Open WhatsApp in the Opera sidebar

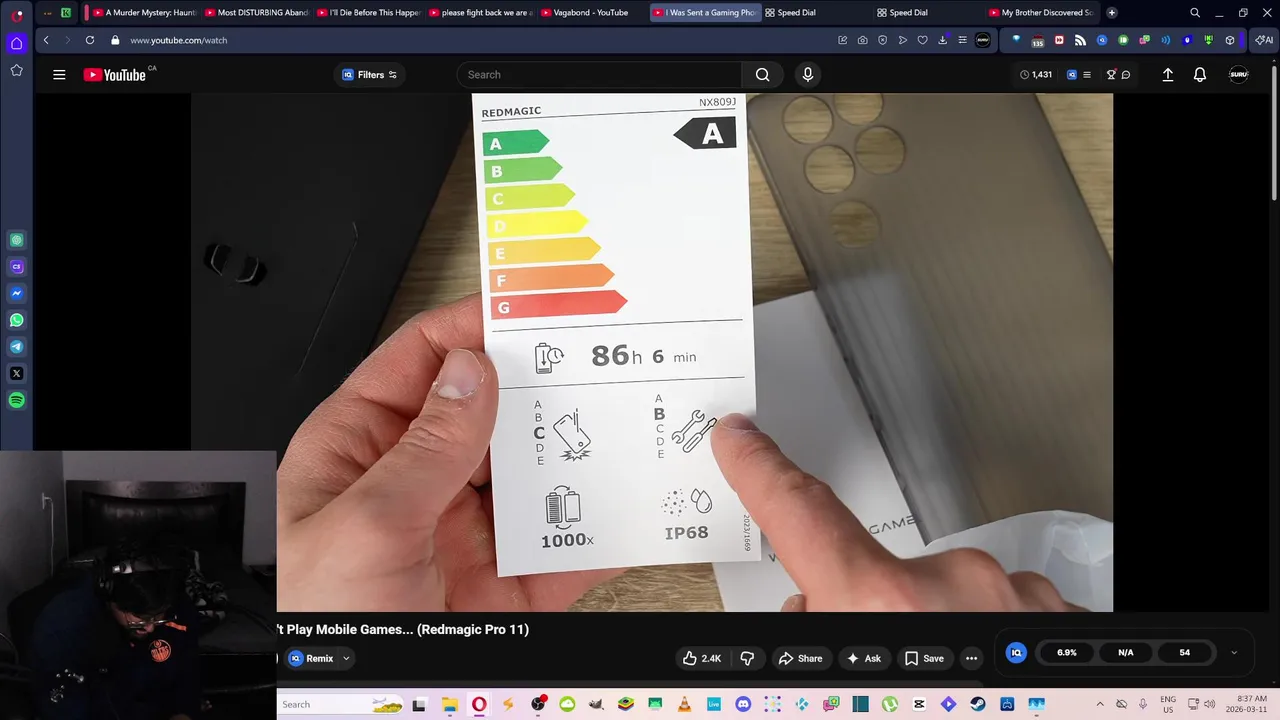[x=17, y=320]
